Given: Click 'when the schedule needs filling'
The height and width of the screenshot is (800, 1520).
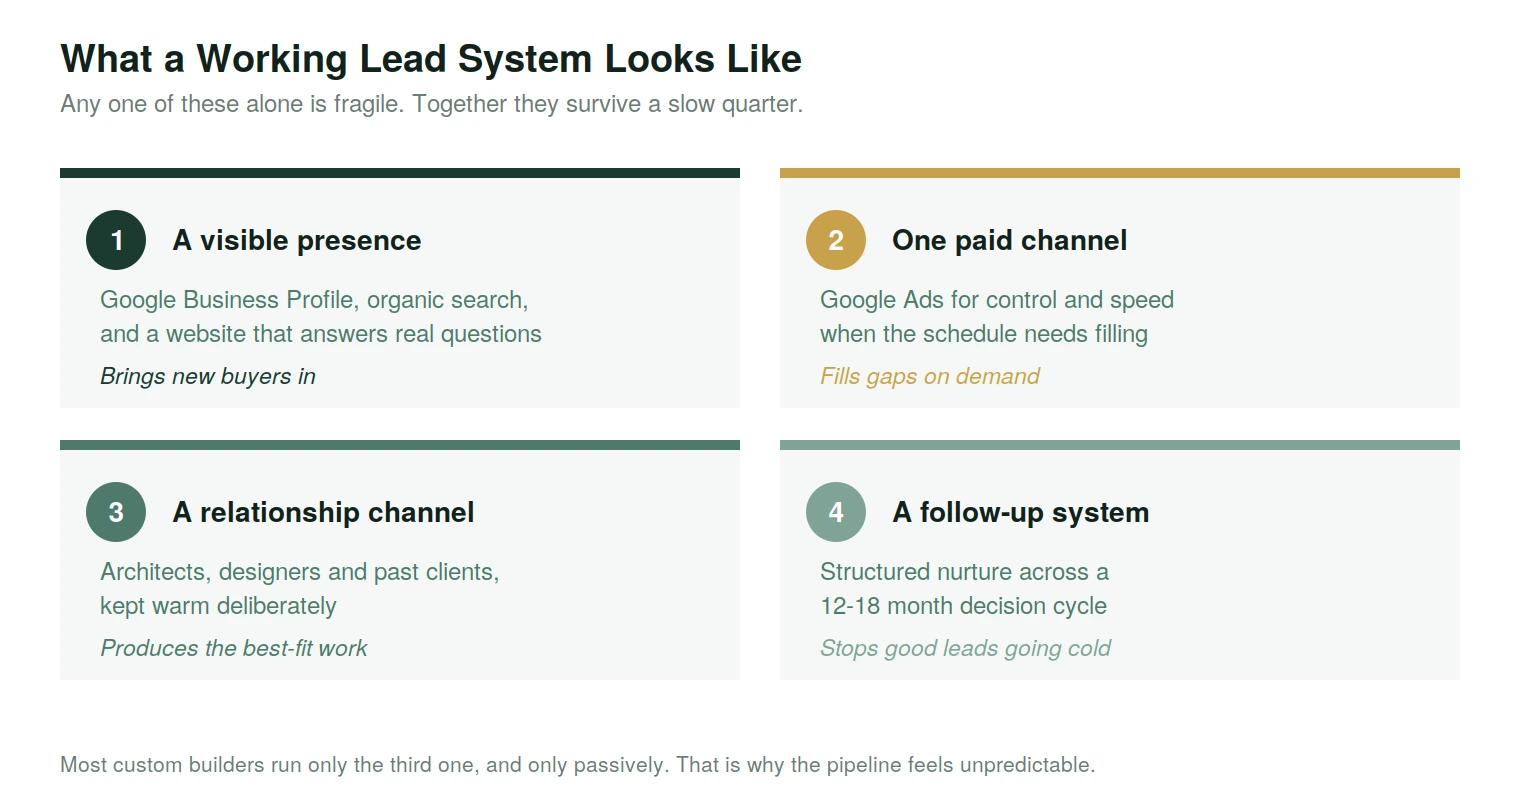Looking at the screenshot, I should pyautogui.click(x=984, y=334).
